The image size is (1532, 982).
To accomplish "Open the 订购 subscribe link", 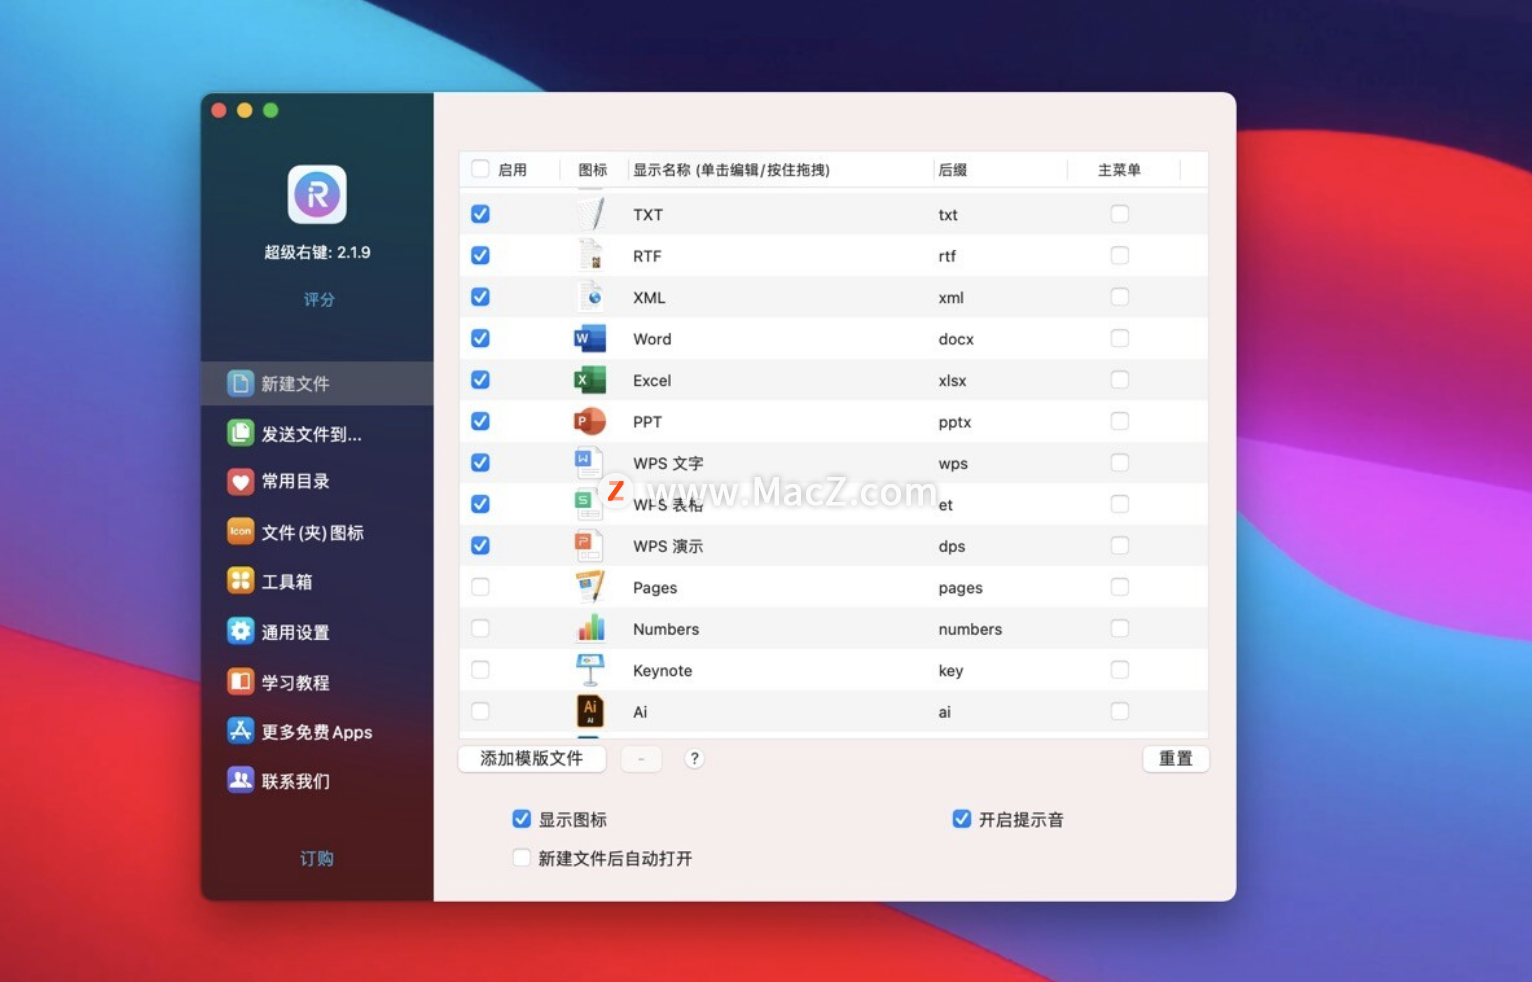I will (x=317, y=858).
